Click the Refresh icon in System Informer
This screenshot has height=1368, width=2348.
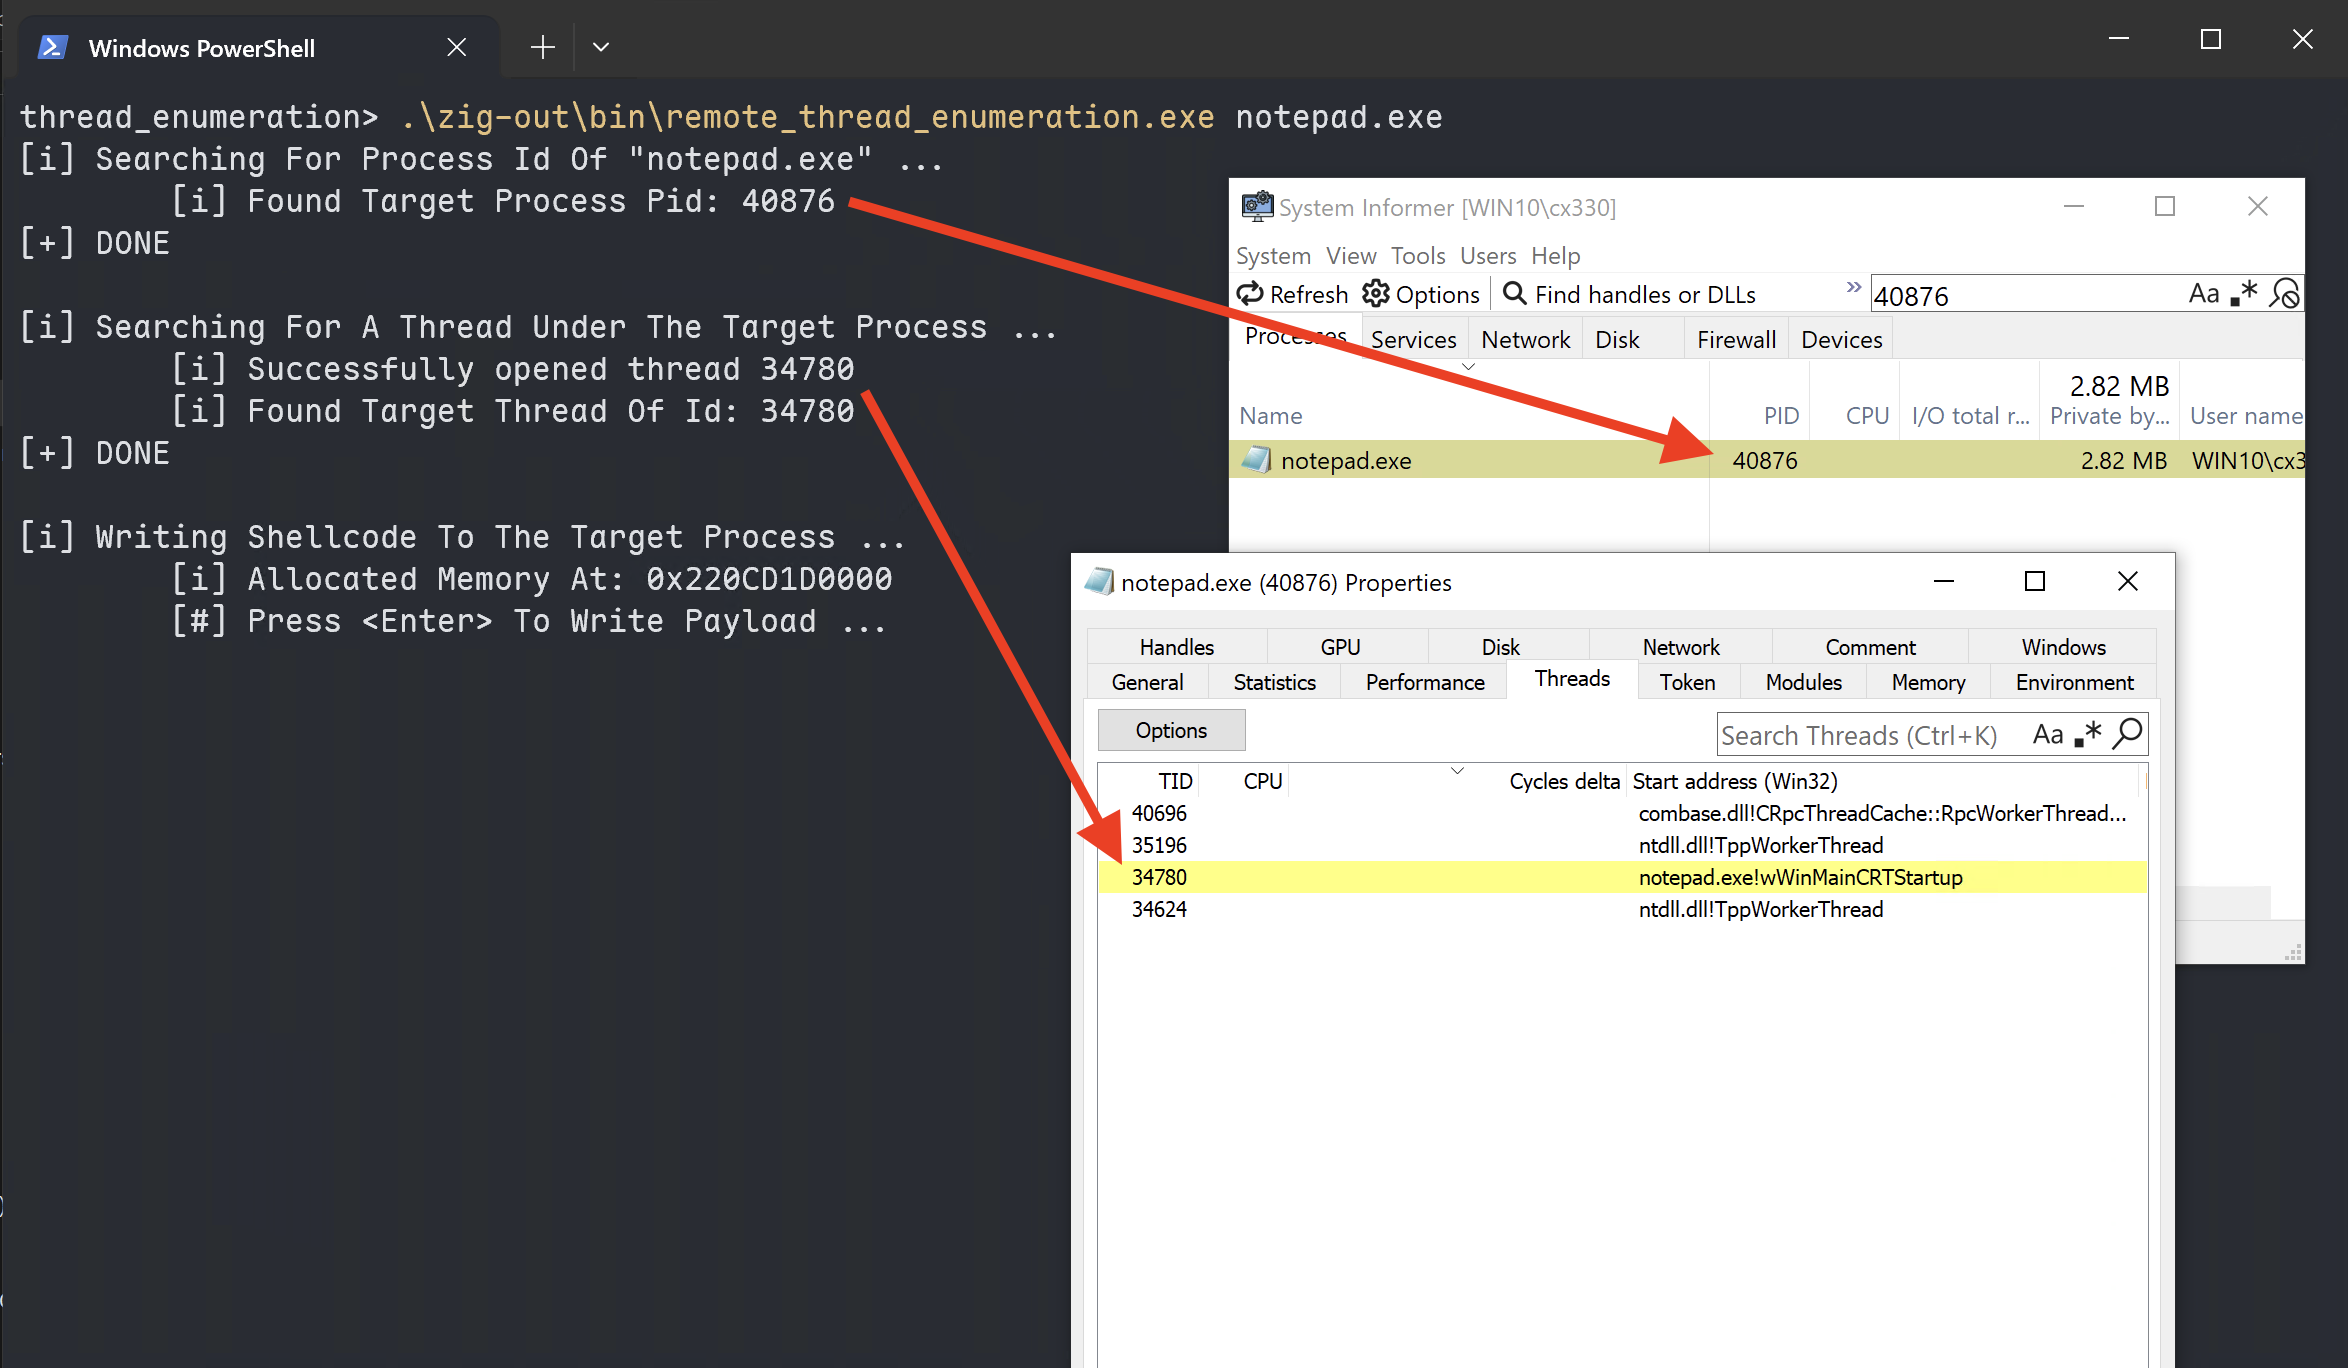[x=1250, y=294]
